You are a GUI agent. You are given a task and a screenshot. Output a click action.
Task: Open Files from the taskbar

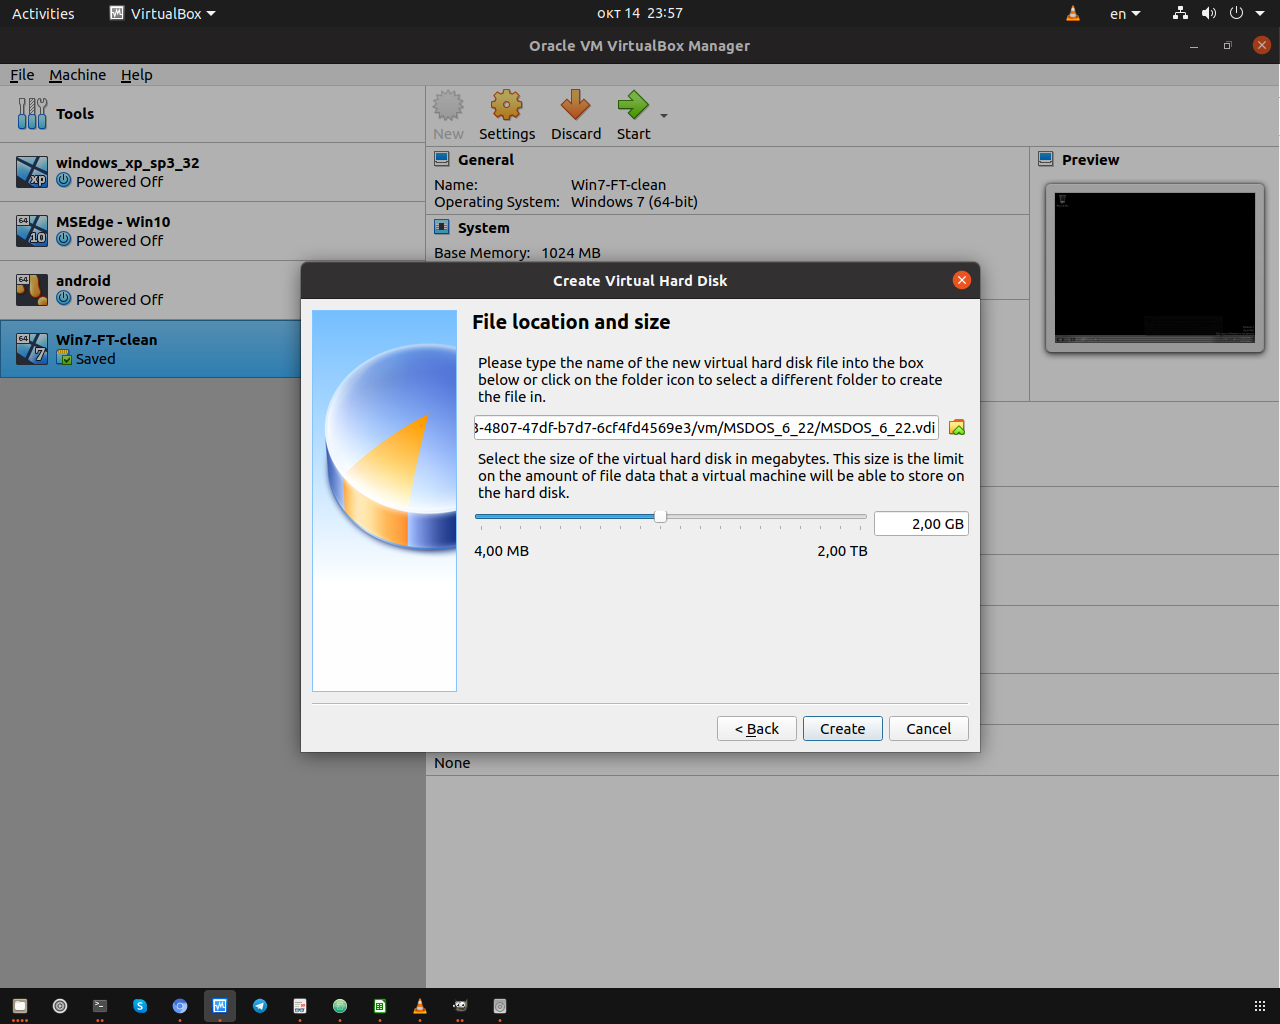click(x=20, y=1006)
